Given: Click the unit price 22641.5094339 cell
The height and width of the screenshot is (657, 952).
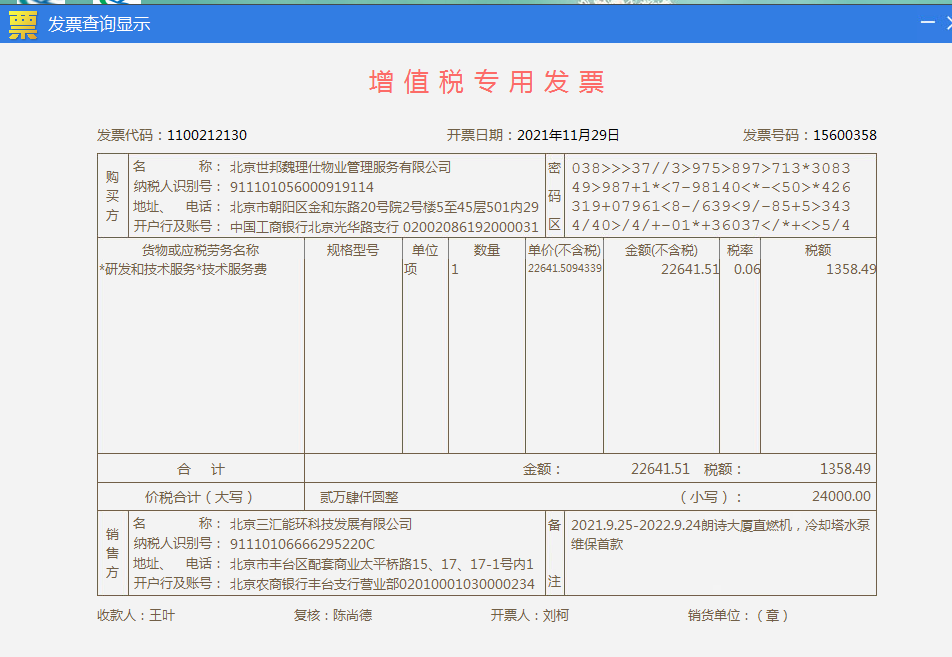Looking at the screenshot, I should click(x=565, y=268).
